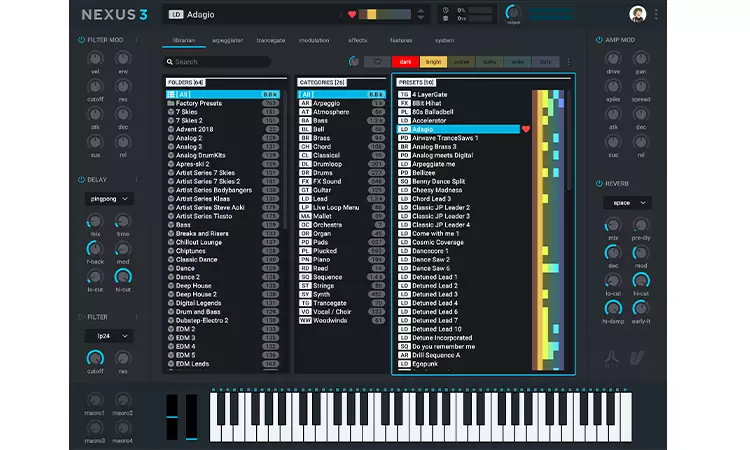Image resolution: width=750 pixels, height=450 pixels.
Task: Open the tag filter three-dot options
Action: (x=568, y=62)
